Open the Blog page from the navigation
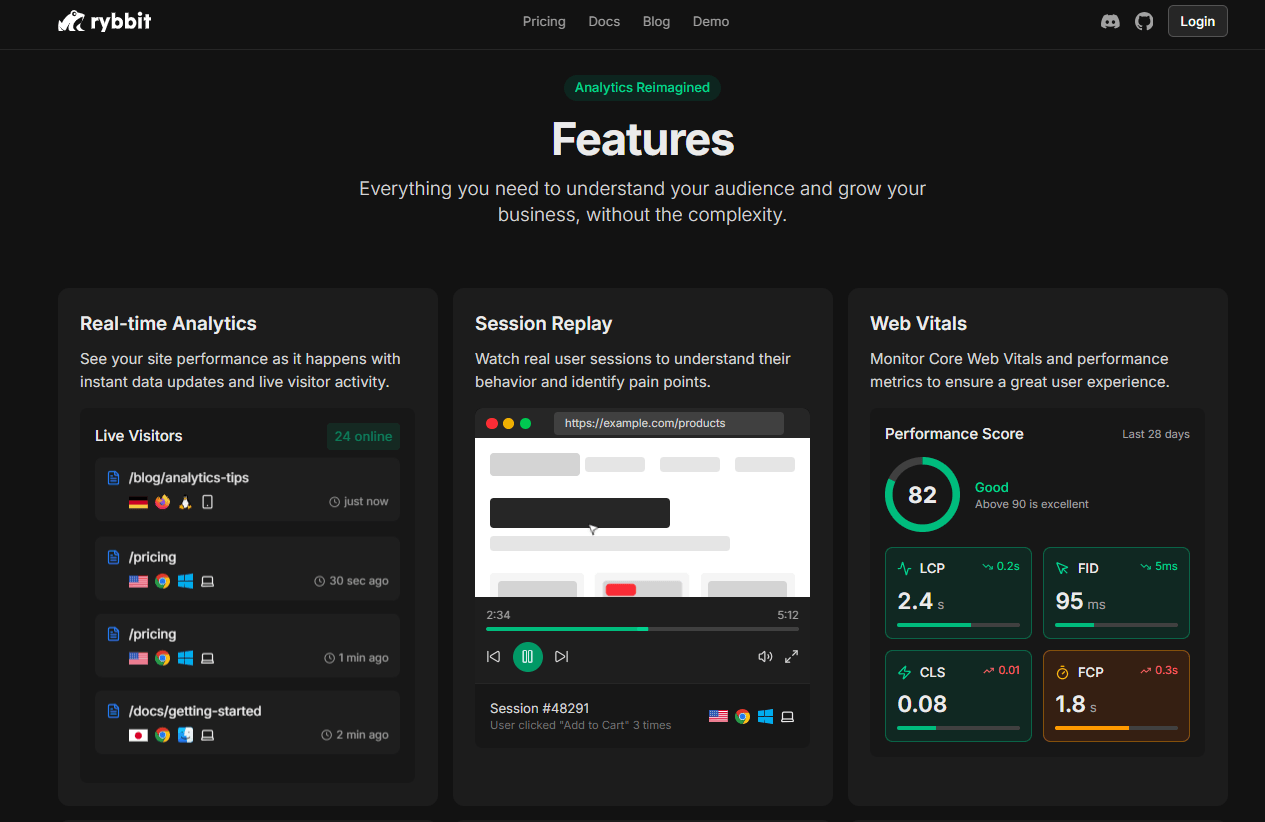The image size is (1265, 822). (656, 21)
